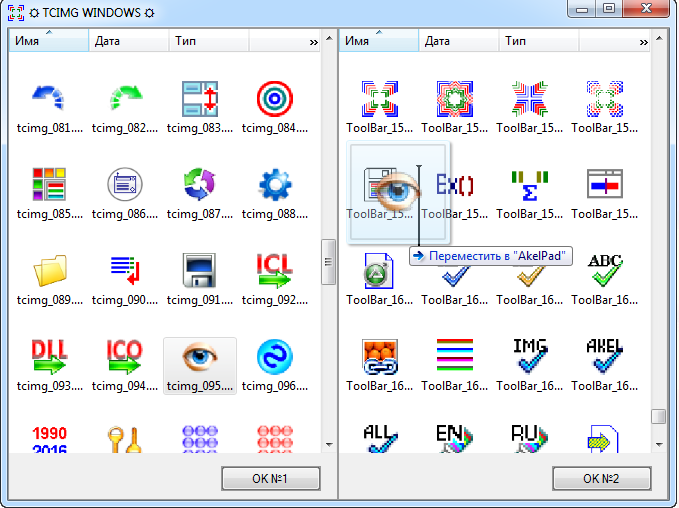Click the ICO arrow icon tcimg_094

[x=125, y=356]
